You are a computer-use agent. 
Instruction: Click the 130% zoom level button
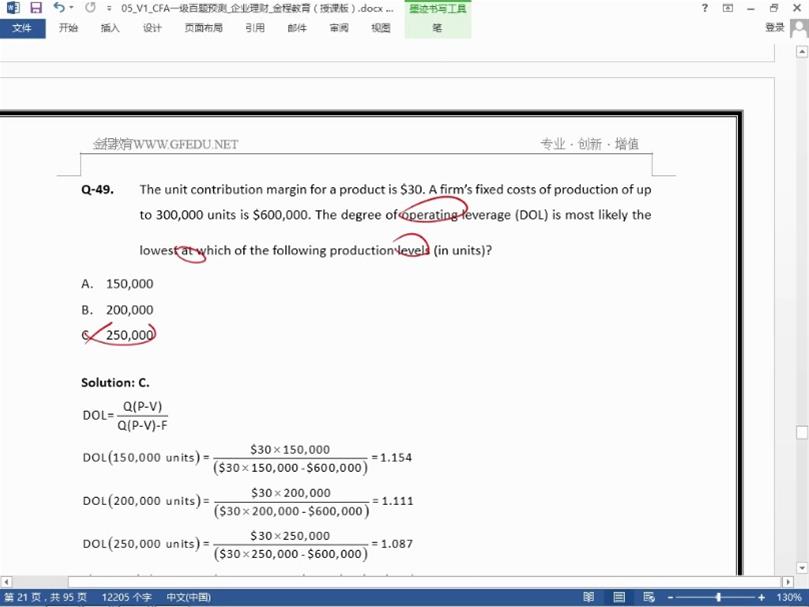coord(789,597)
